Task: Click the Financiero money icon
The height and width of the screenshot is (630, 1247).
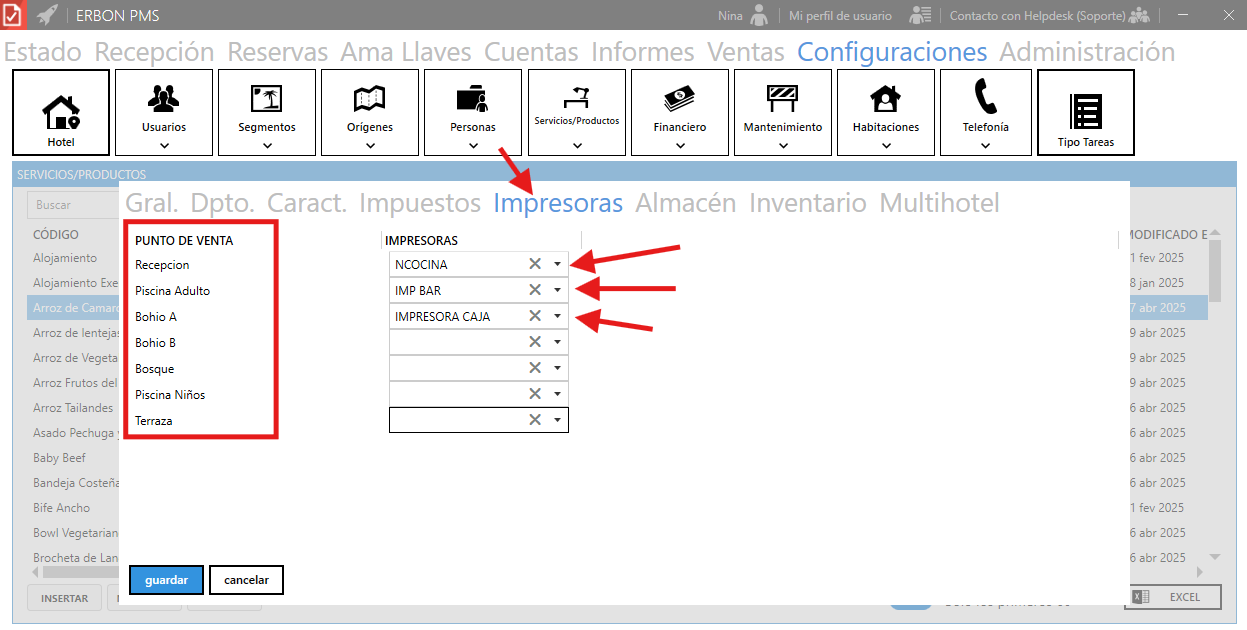Action: pyautogui.click(x=679, y=98)
